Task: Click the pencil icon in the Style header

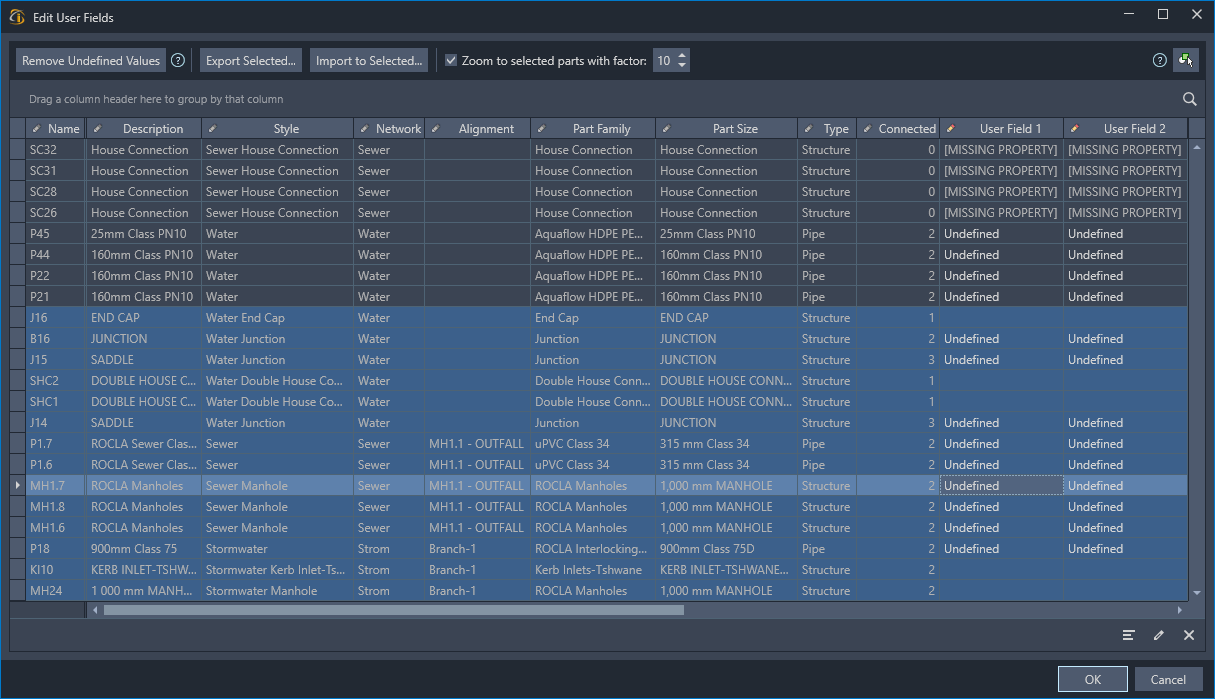Action: 212,129
